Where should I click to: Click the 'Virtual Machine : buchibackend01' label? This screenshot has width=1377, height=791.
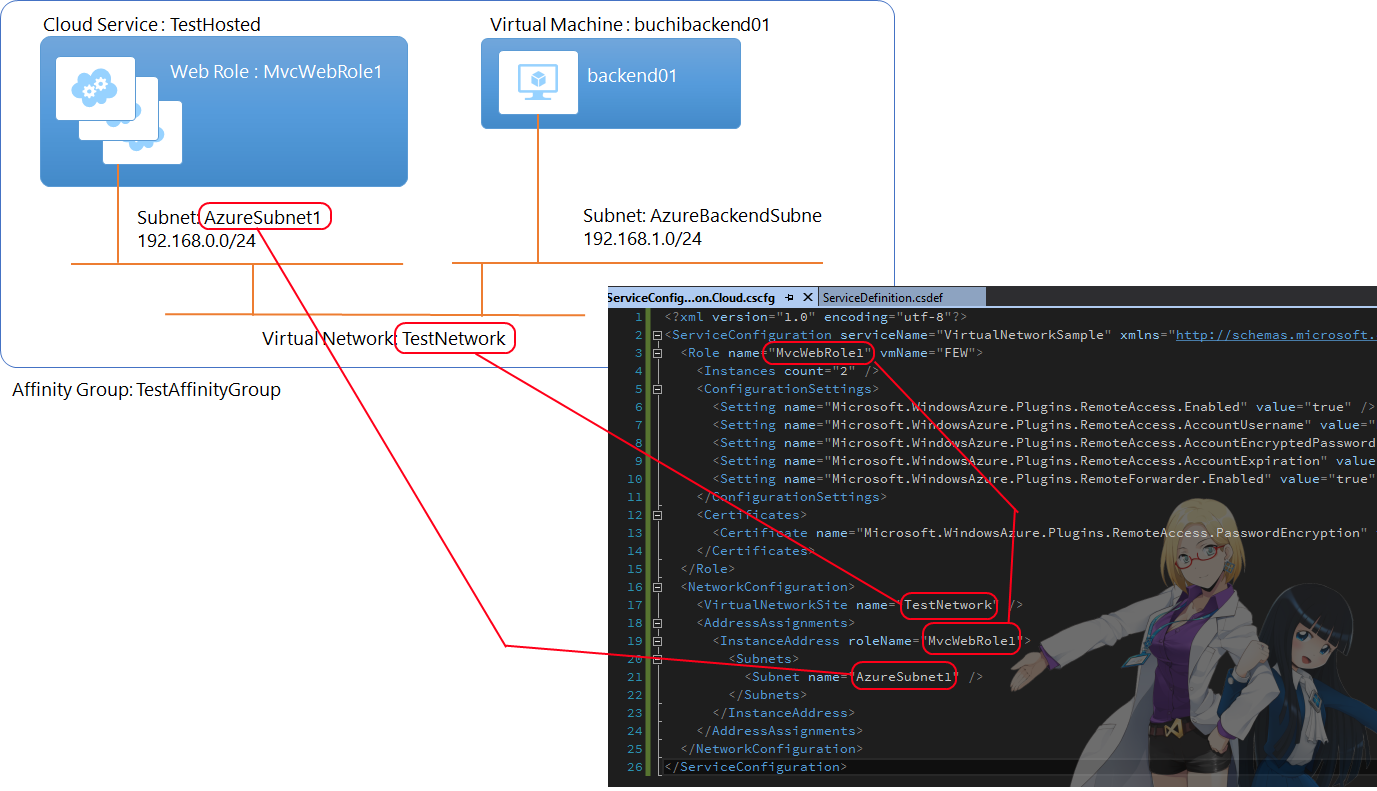630,24
